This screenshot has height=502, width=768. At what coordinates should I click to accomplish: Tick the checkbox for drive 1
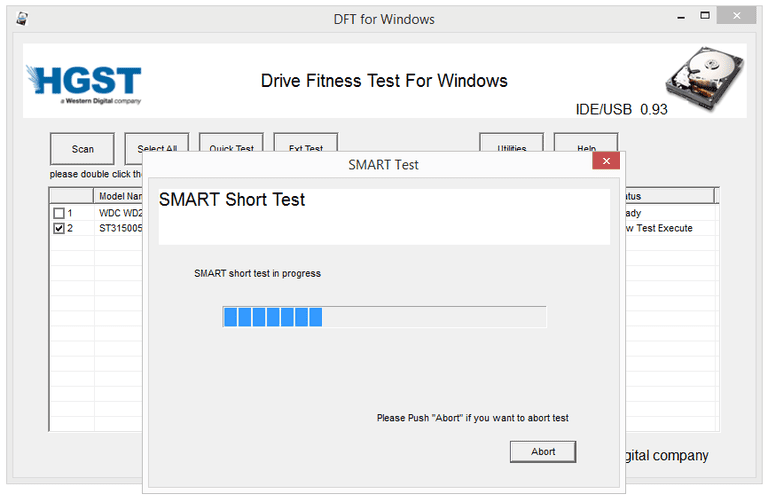[x=59, y=213]
